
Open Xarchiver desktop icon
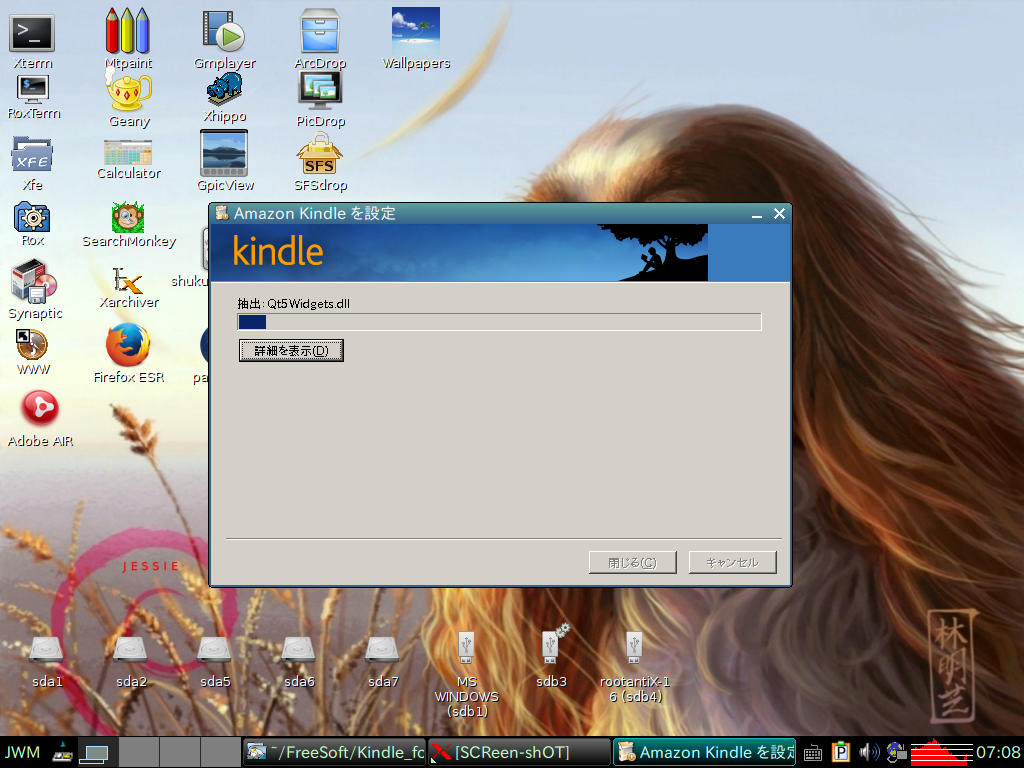[128, 280]
